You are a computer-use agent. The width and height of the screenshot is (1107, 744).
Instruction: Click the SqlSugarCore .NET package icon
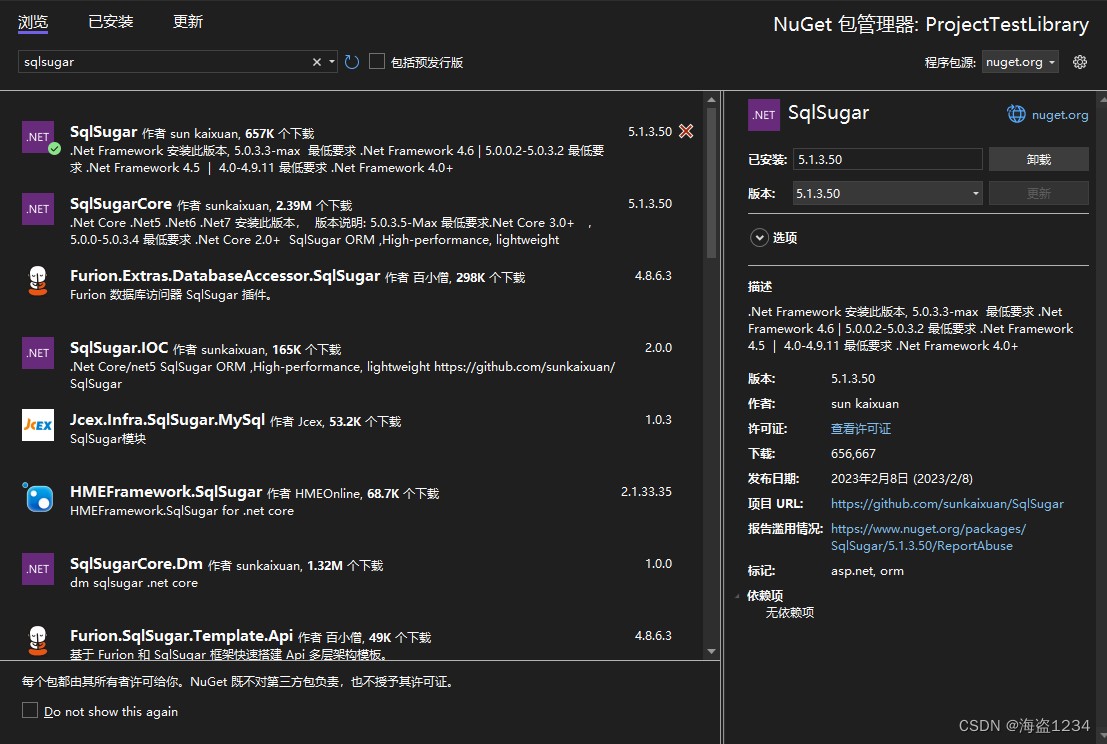coord(38,209)
